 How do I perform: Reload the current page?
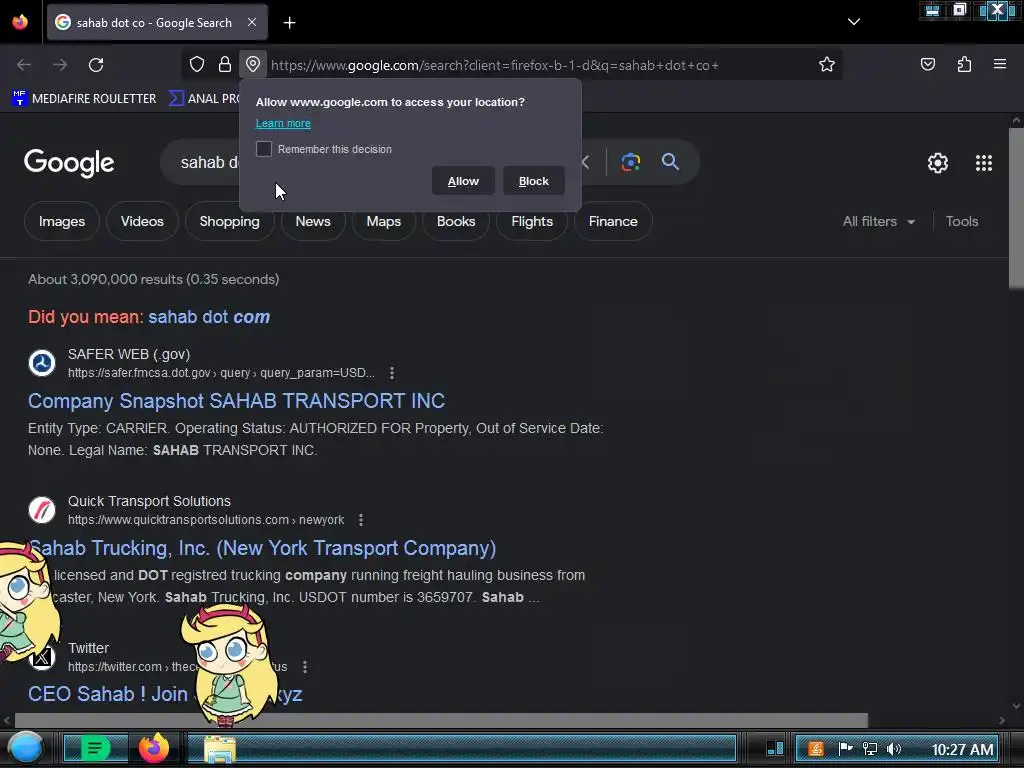(96, 65)
